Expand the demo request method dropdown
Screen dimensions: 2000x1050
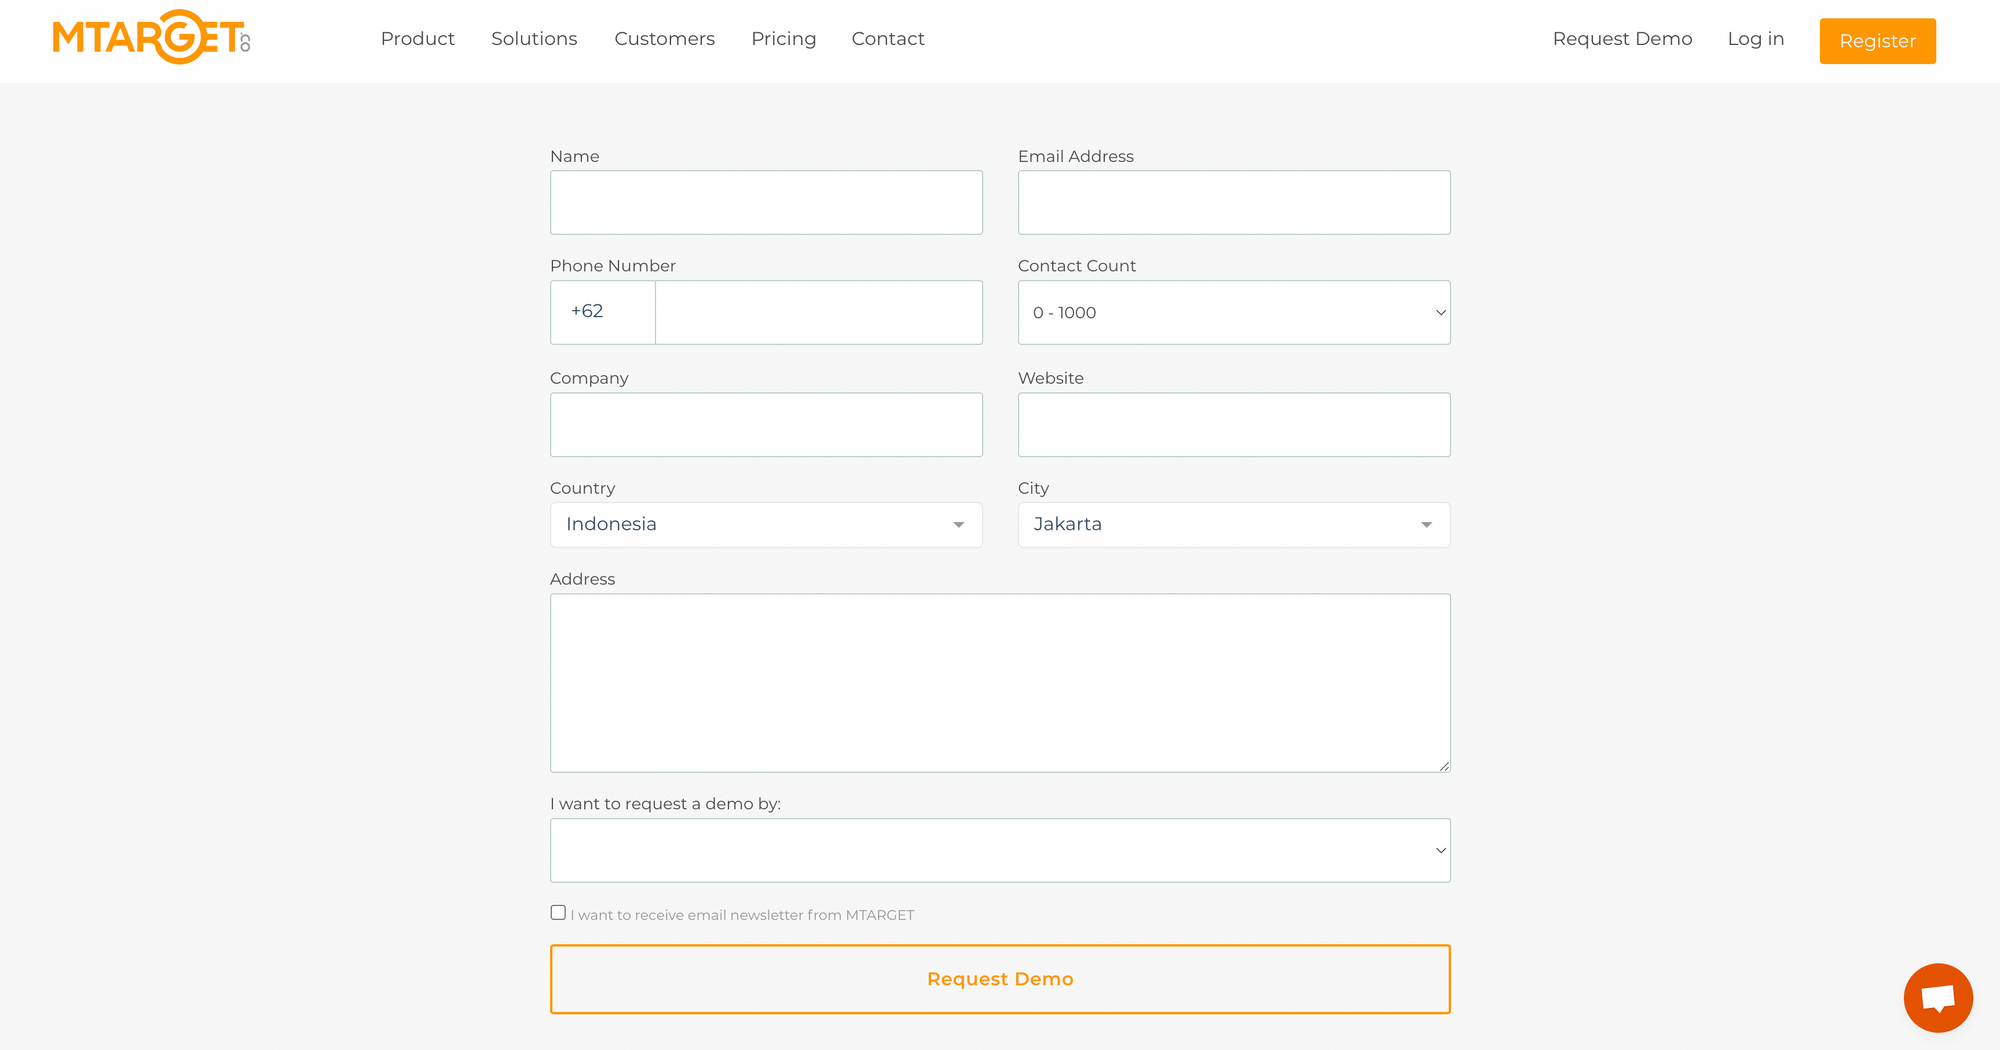tap(1000, 850)
